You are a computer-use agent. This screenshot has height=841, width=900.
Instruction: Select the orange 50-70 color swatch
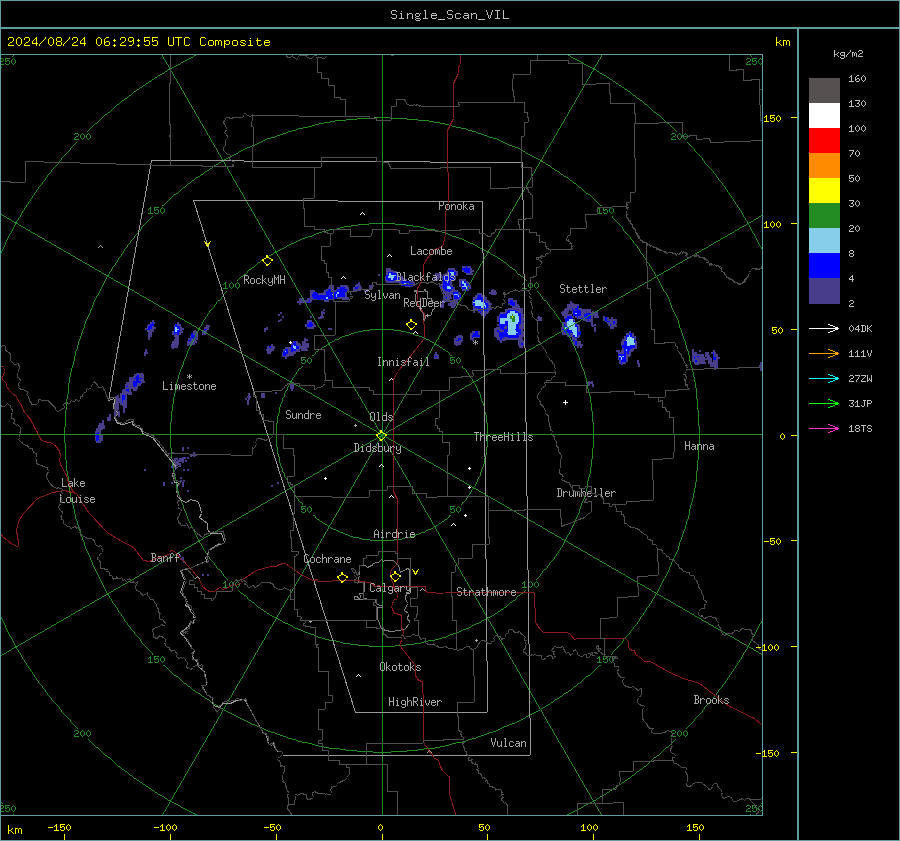pos(824,166)
